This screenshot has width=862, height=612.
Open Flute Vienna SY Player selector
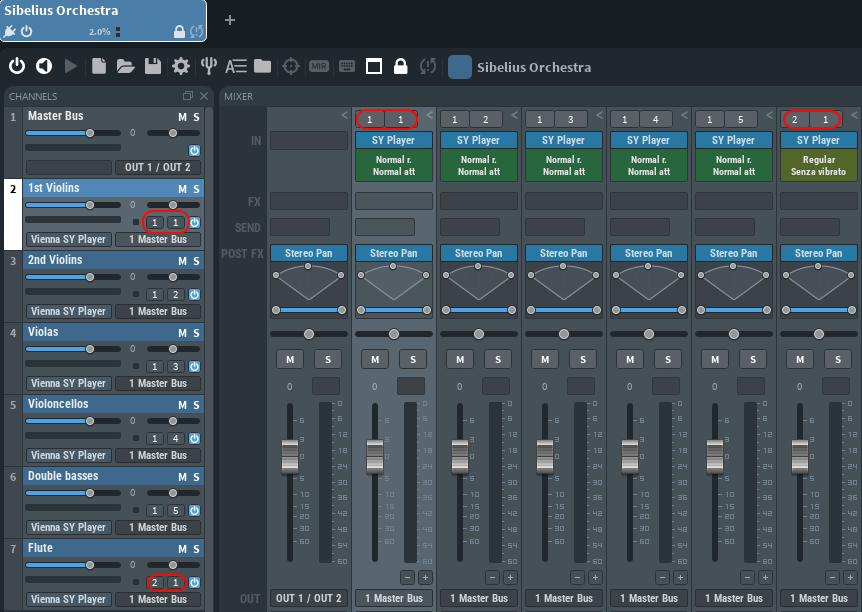(x=69, y=599)
